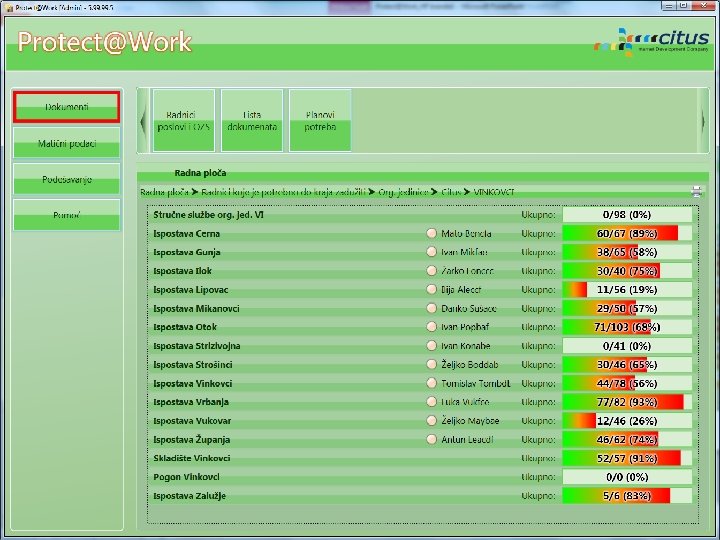Image resolution: width=720 pixels, height=540 pixels.
Task: Open the Radnici poslovi i OZS tile
Action: coord(184,121)
